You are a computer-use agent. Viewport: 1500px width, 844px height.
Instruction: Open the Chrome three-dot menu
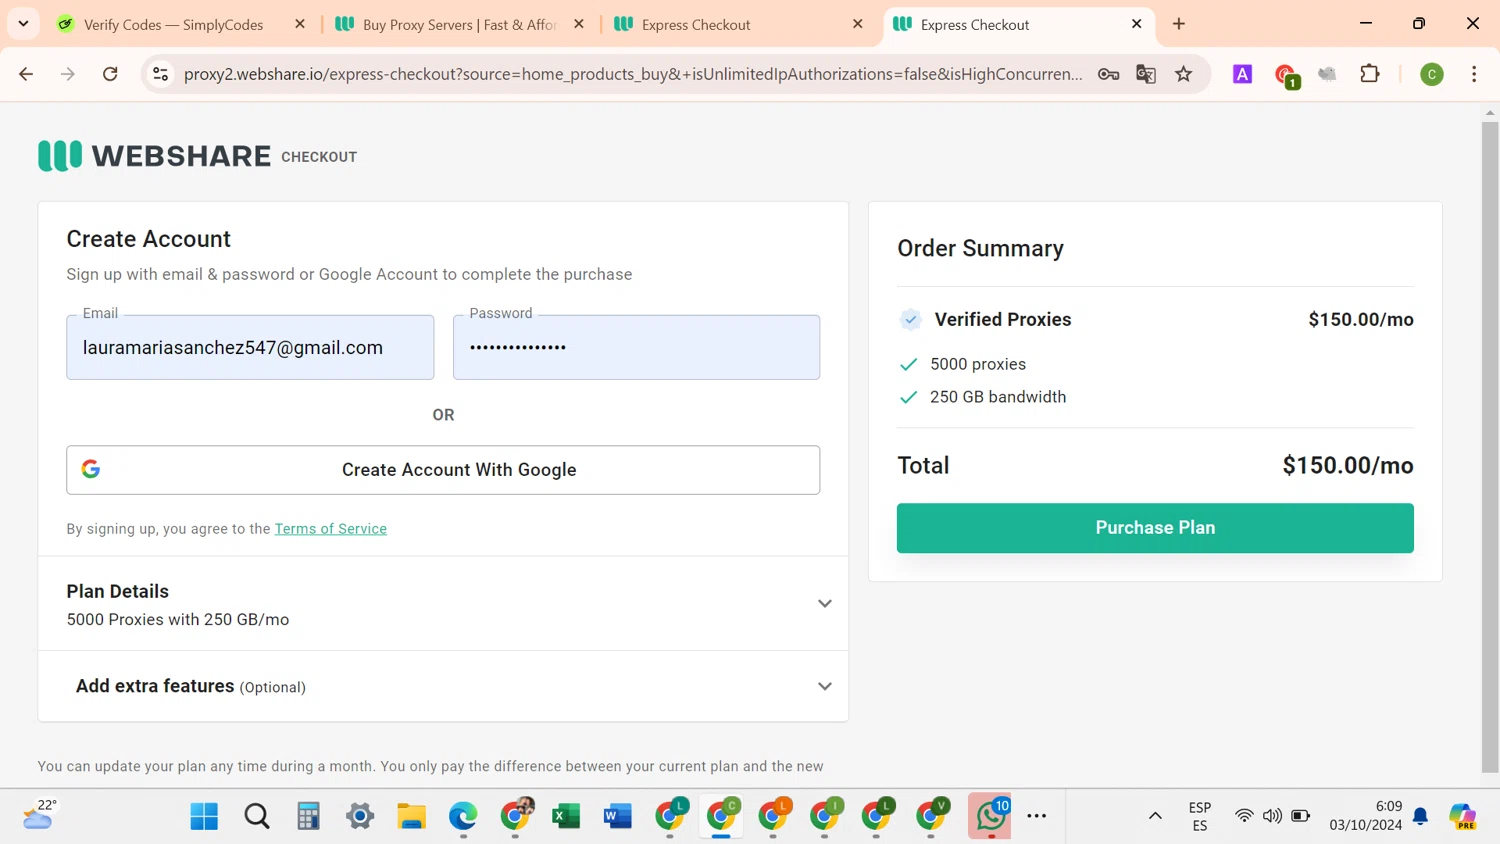click(1474, 74)
